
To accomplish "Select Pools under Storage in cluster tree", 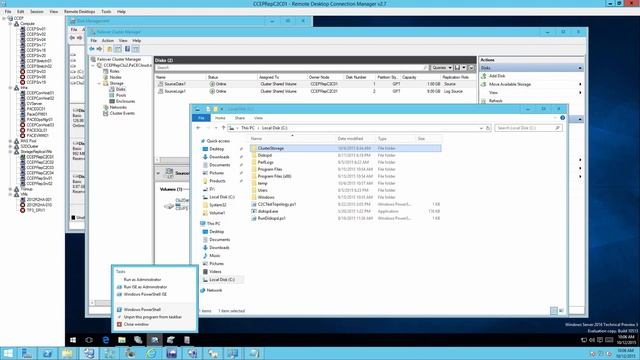I will [x=121, y=95].
